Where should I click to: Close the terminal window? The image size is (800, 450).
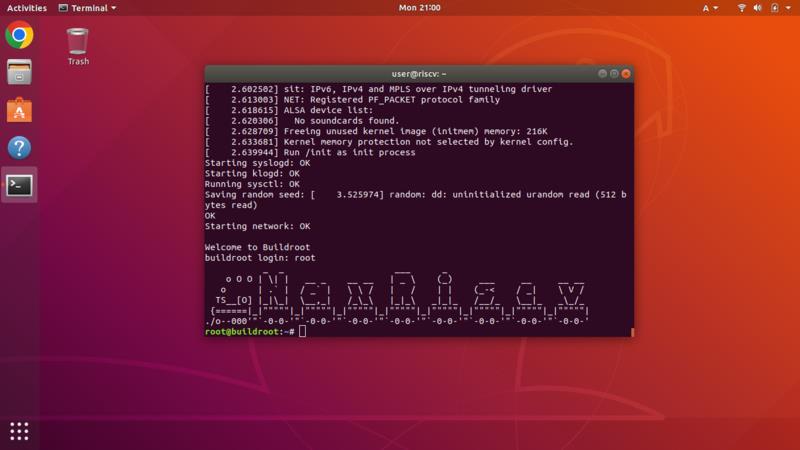click(x=626, y=74)
